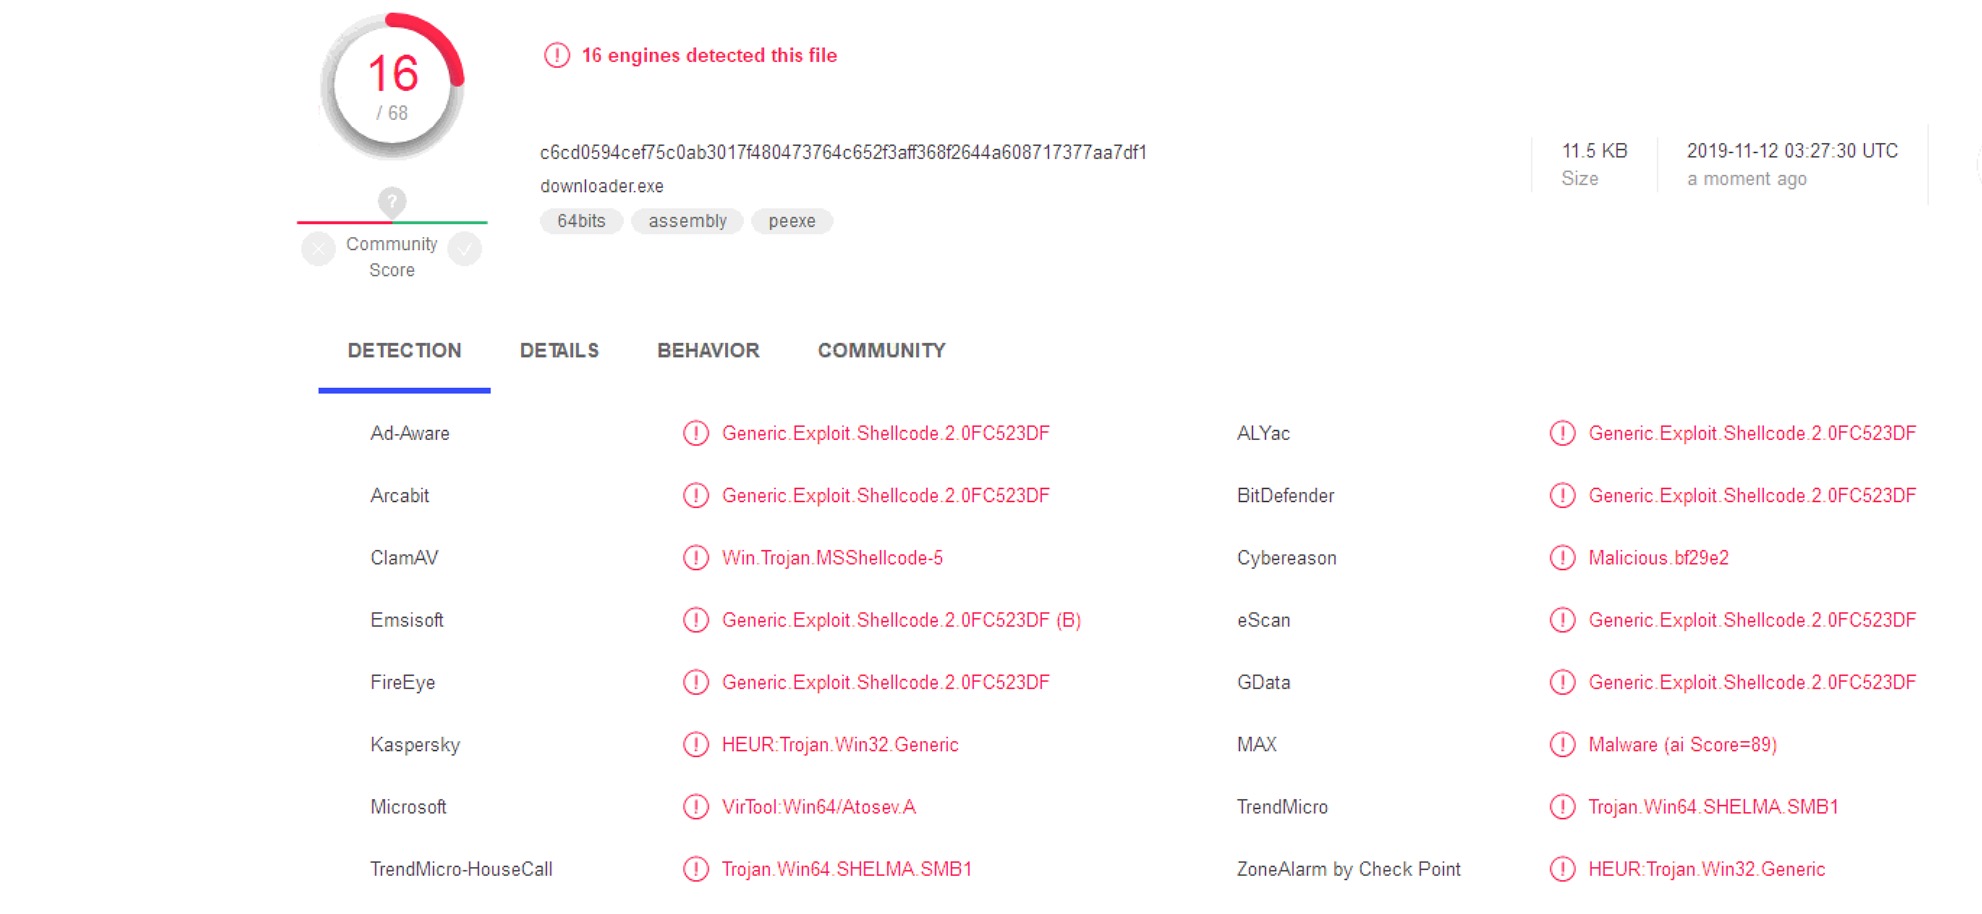This screenshot has height=914, width=1982.
Task: Click the warning icon next to ClamAV's detection
Action: [x=695, y=558]
